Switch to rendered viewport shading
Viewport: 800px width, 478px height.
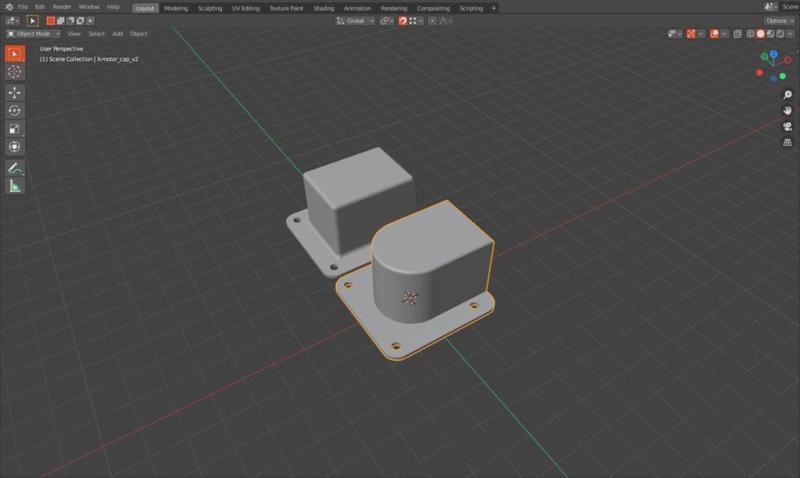click(780, 34)
